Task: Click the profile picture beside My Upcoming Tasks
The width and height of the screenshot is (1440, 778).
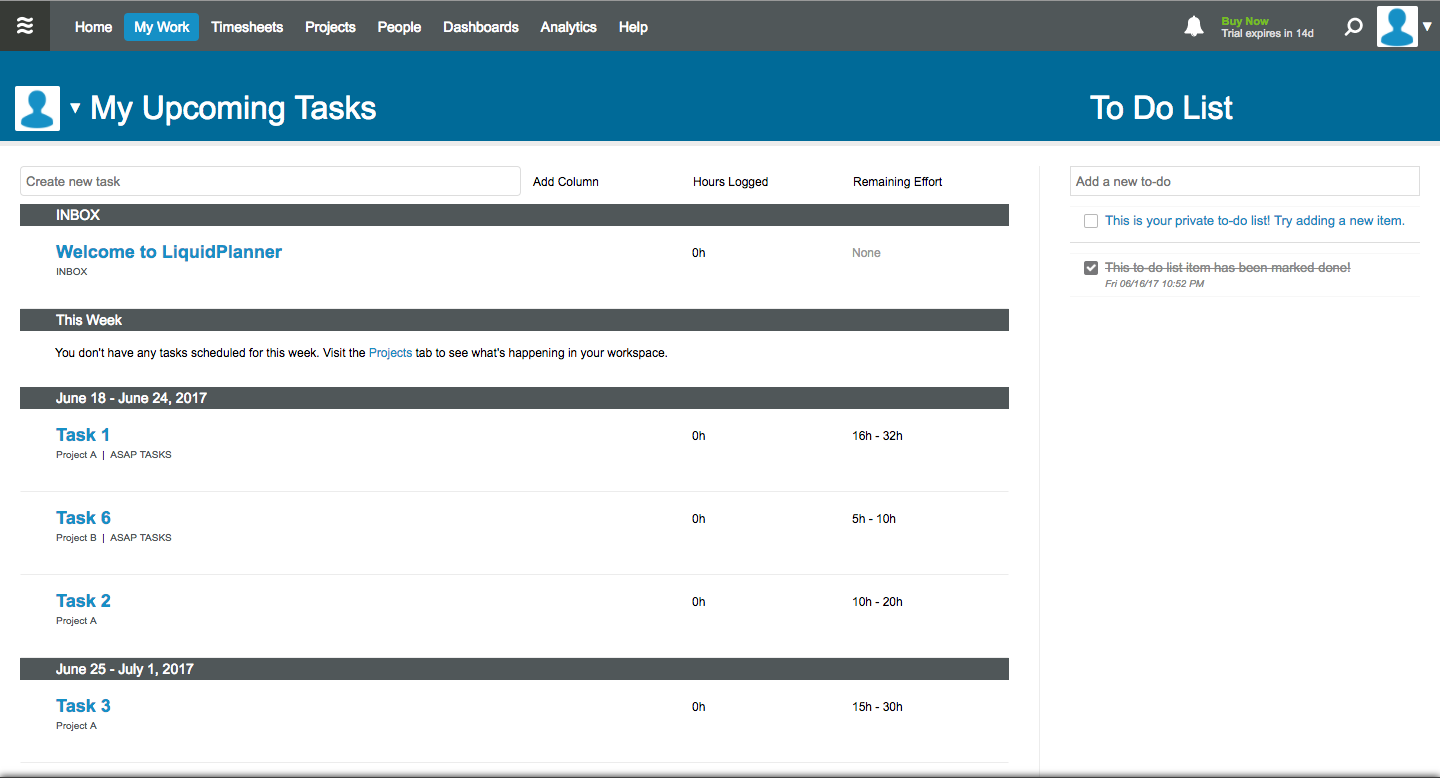Action: 37,108
